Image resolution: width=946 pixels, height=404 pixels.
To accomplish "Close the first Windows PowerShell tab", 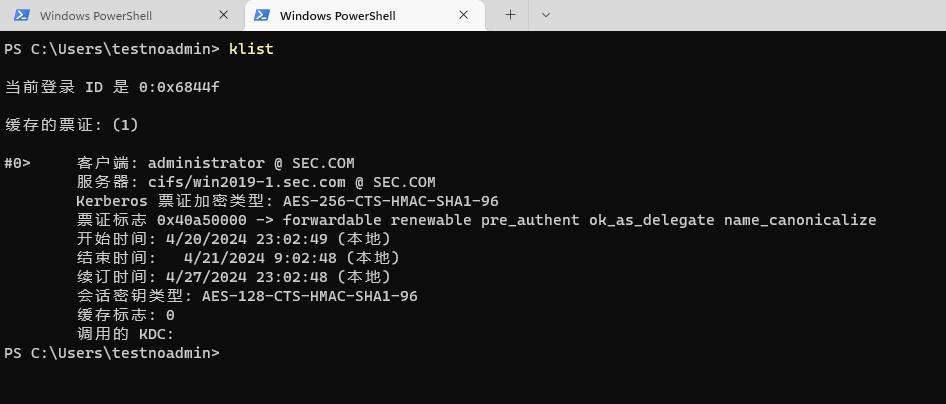I will [222, 15].
